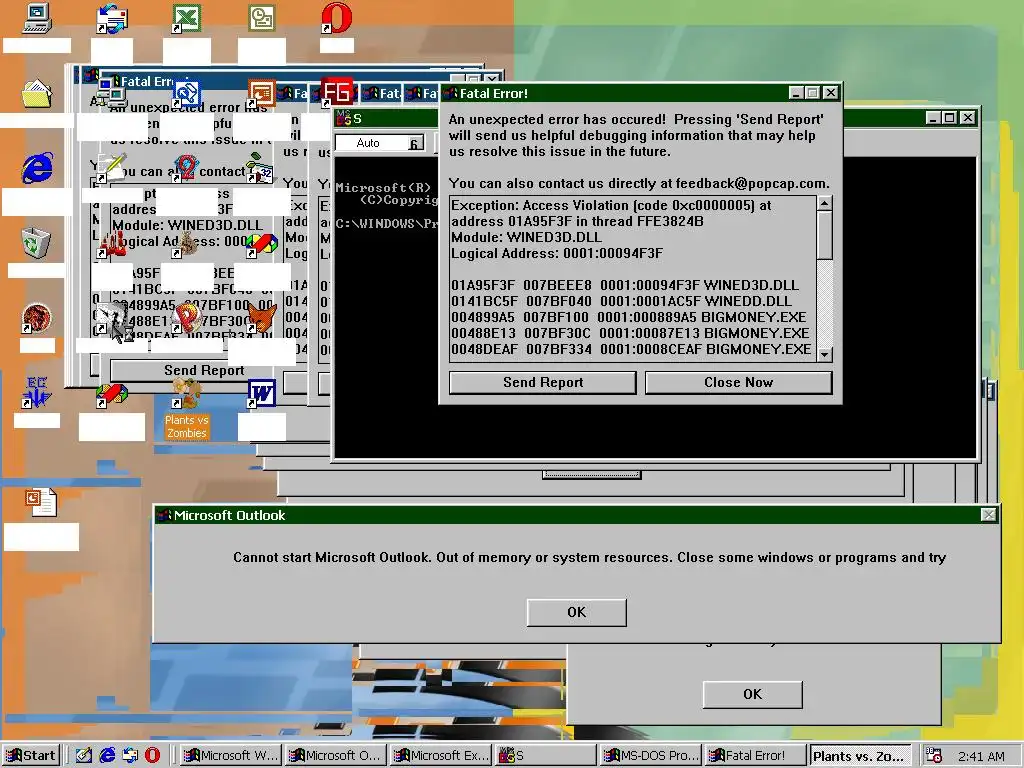
Task: Open the Plants vs Zombies desktop shortcut
Action: 187,409
